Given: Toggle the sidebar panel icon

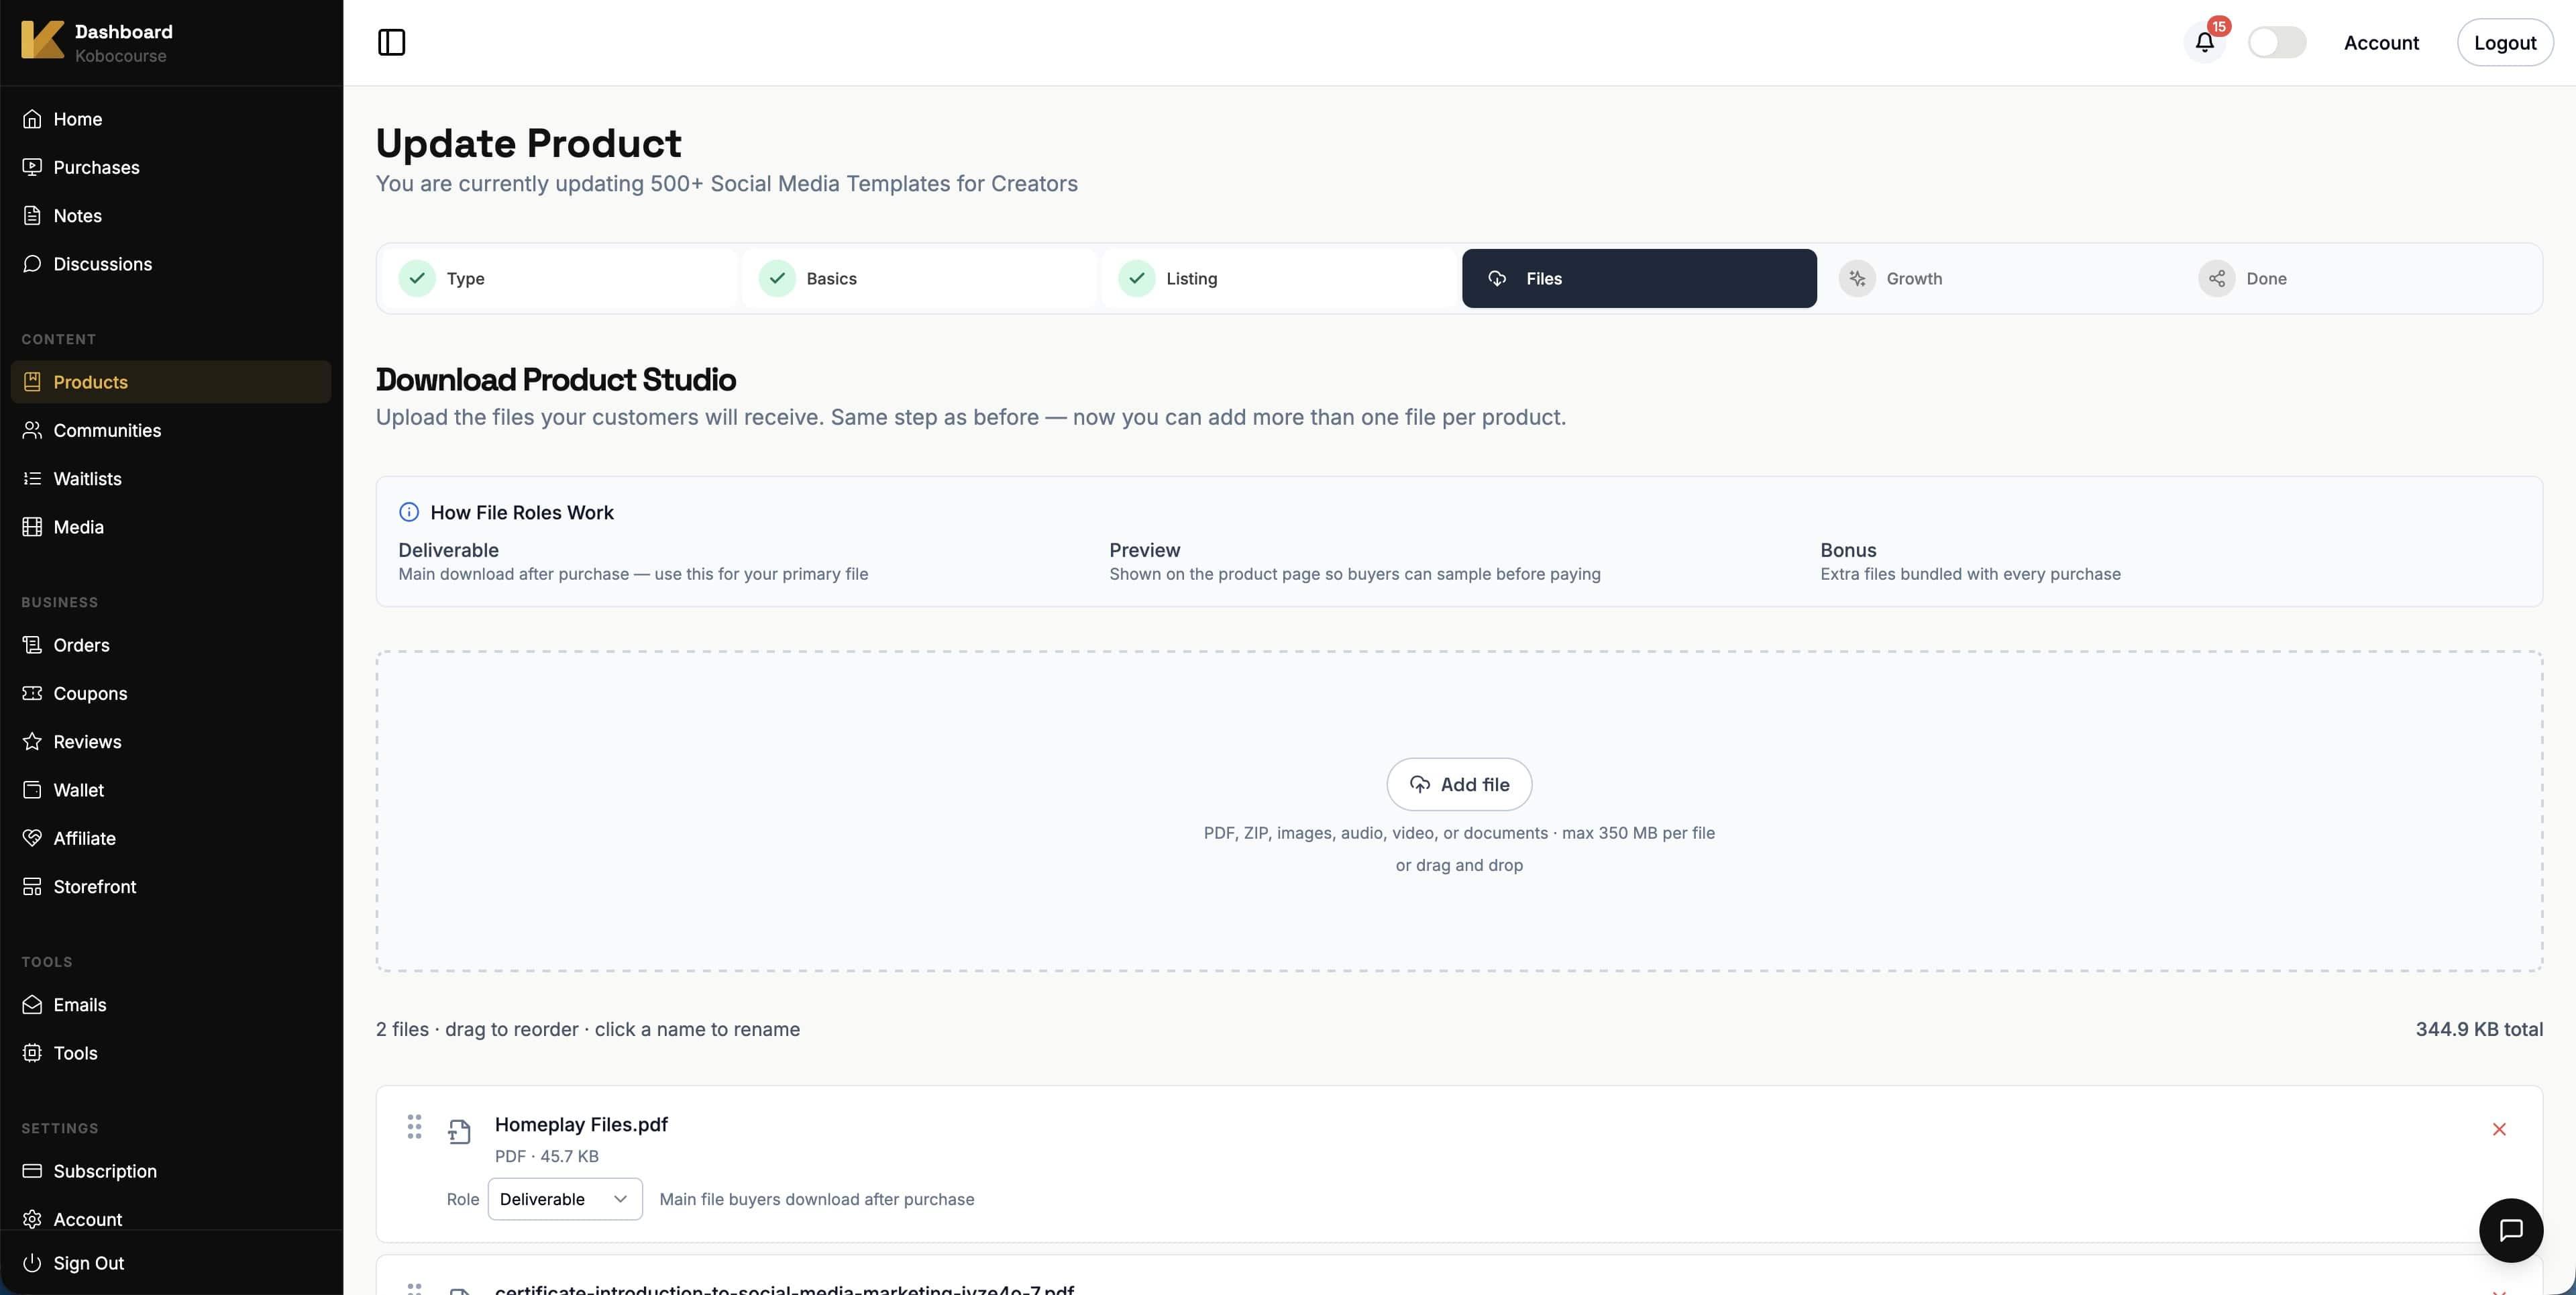Looking at the screenshot, I should (x=391, y=42).
